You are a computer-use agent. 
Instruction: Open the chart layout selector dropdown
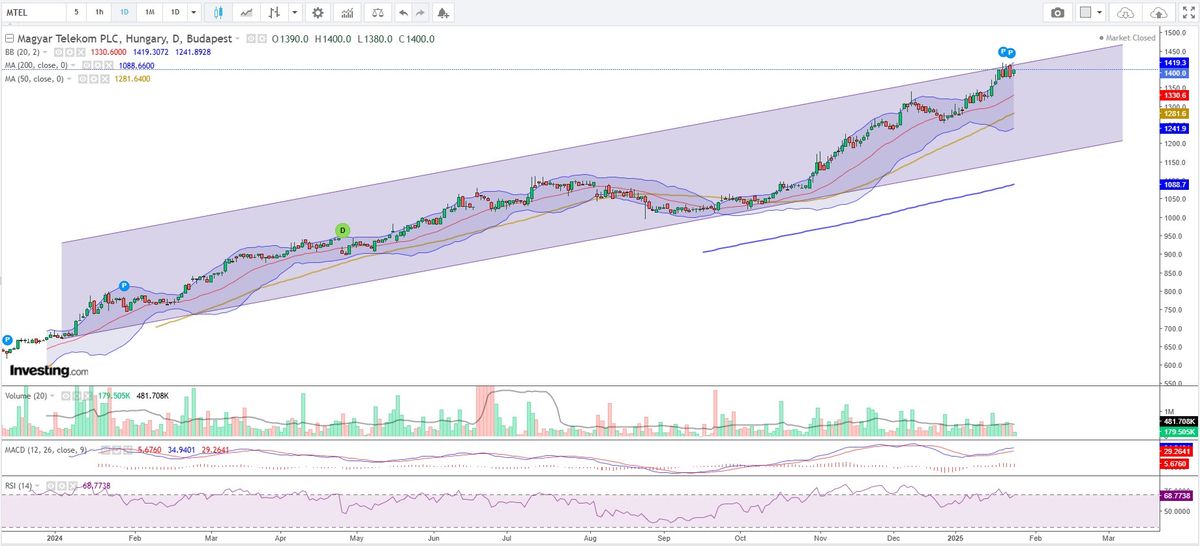click(x=1091, y=13)
